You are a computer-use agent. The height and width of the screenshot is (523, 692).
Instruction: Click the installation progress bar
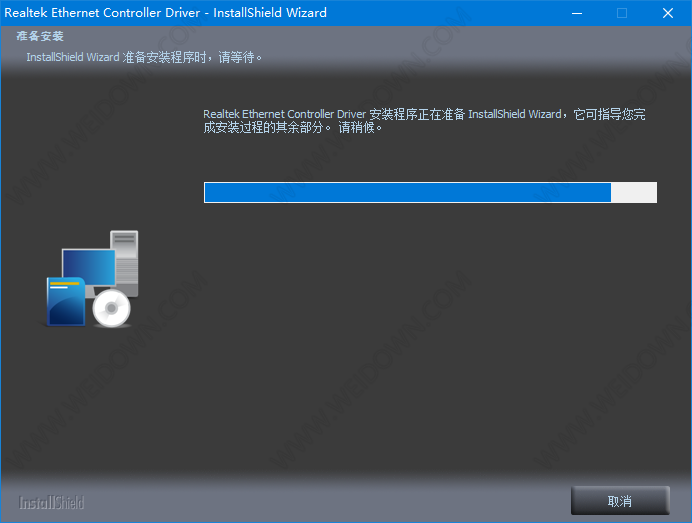pos(430,192)
